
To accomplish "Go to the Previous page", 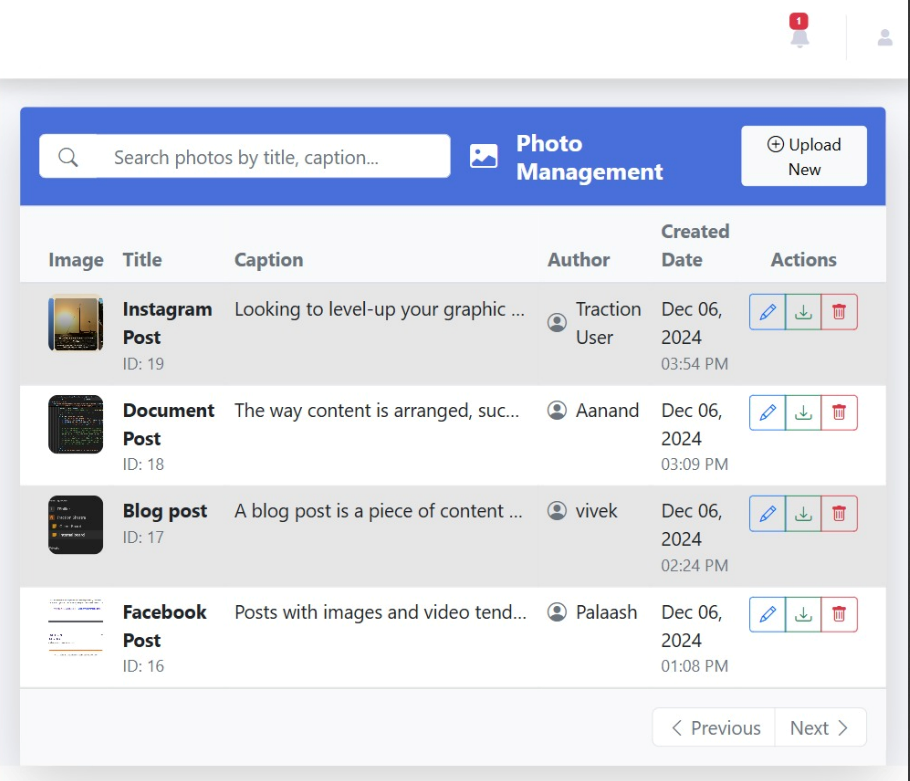I will (x=714, y=728).
